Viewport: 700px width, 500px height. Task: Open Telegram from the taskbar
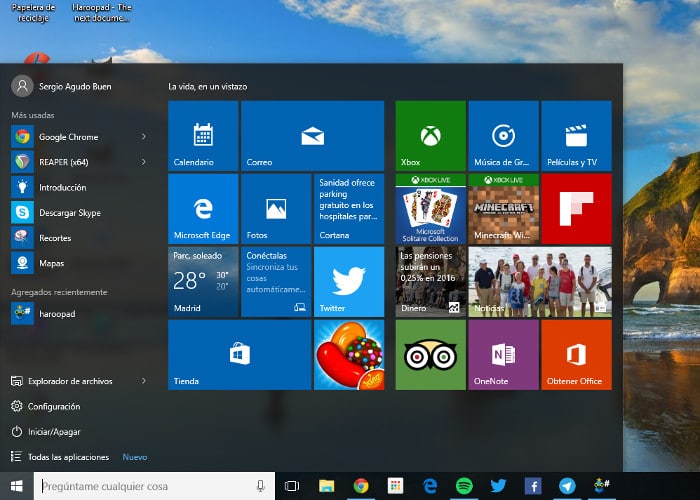pos(567,486)
